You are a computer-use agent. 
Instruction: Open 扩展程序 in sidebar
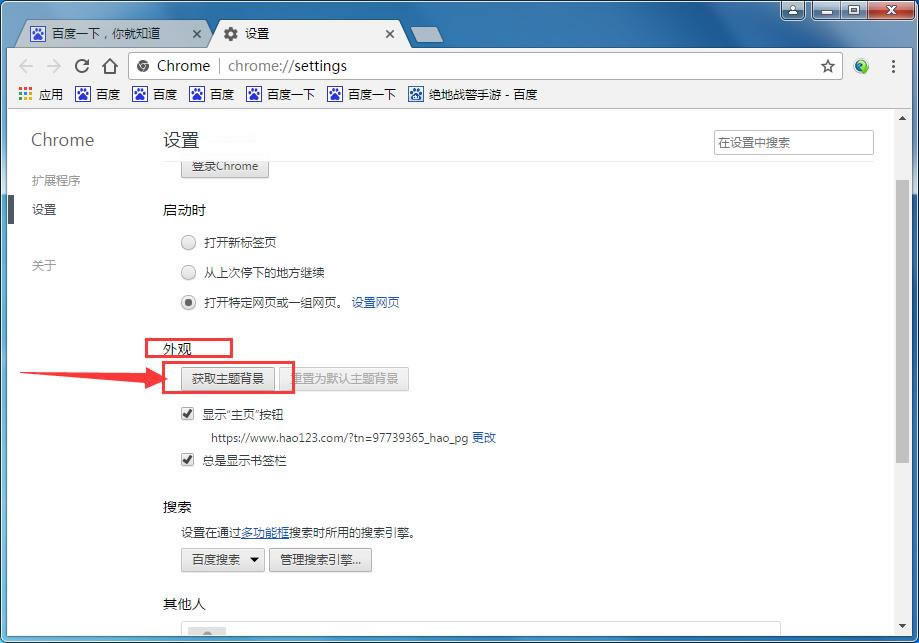[56, 181]
